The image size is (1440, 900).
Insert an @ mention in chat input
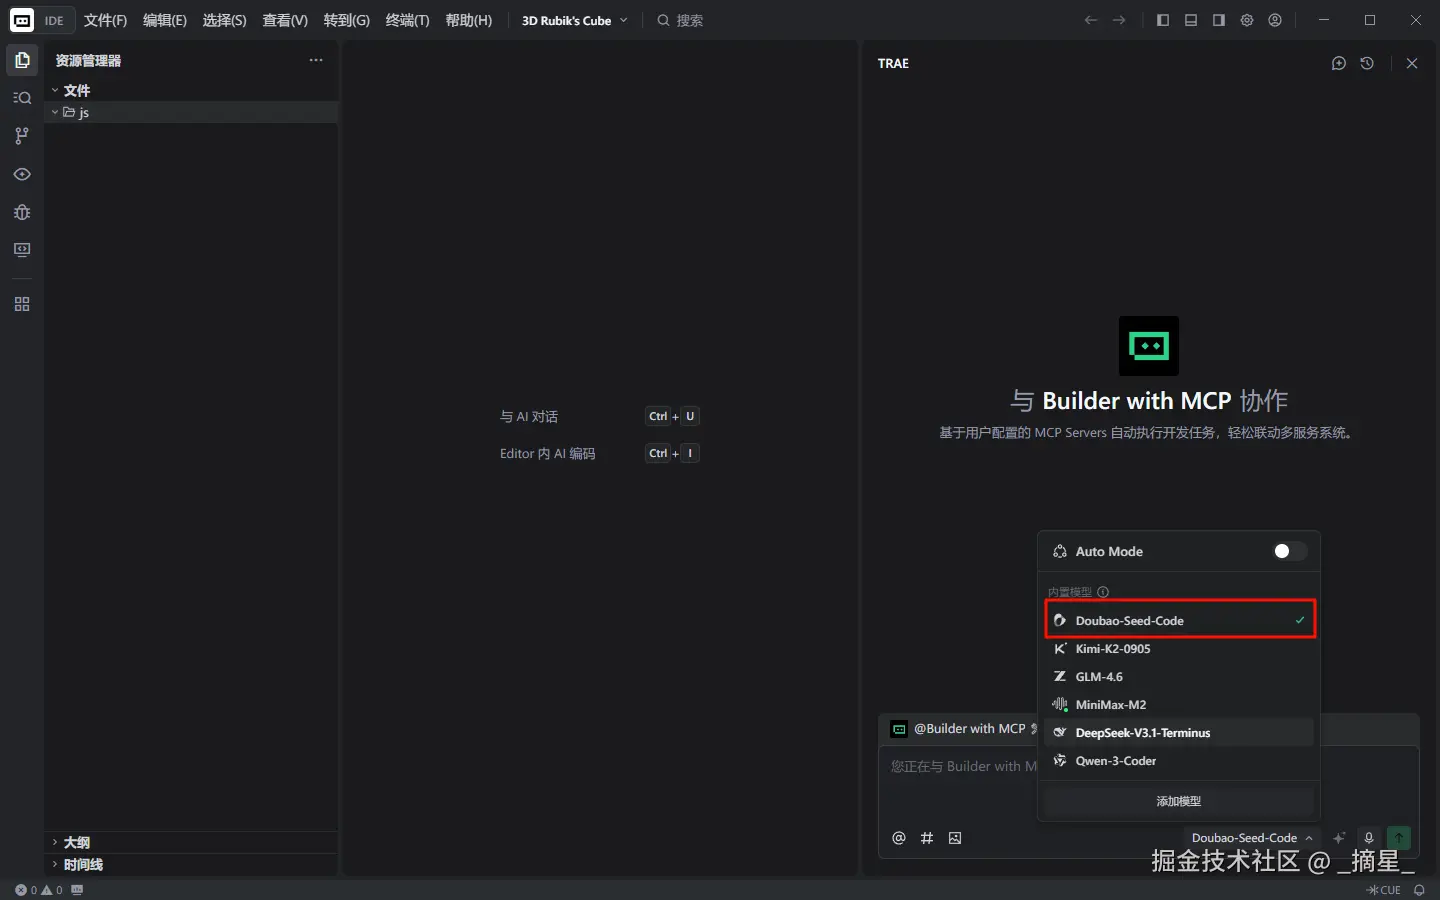point(899,838)
